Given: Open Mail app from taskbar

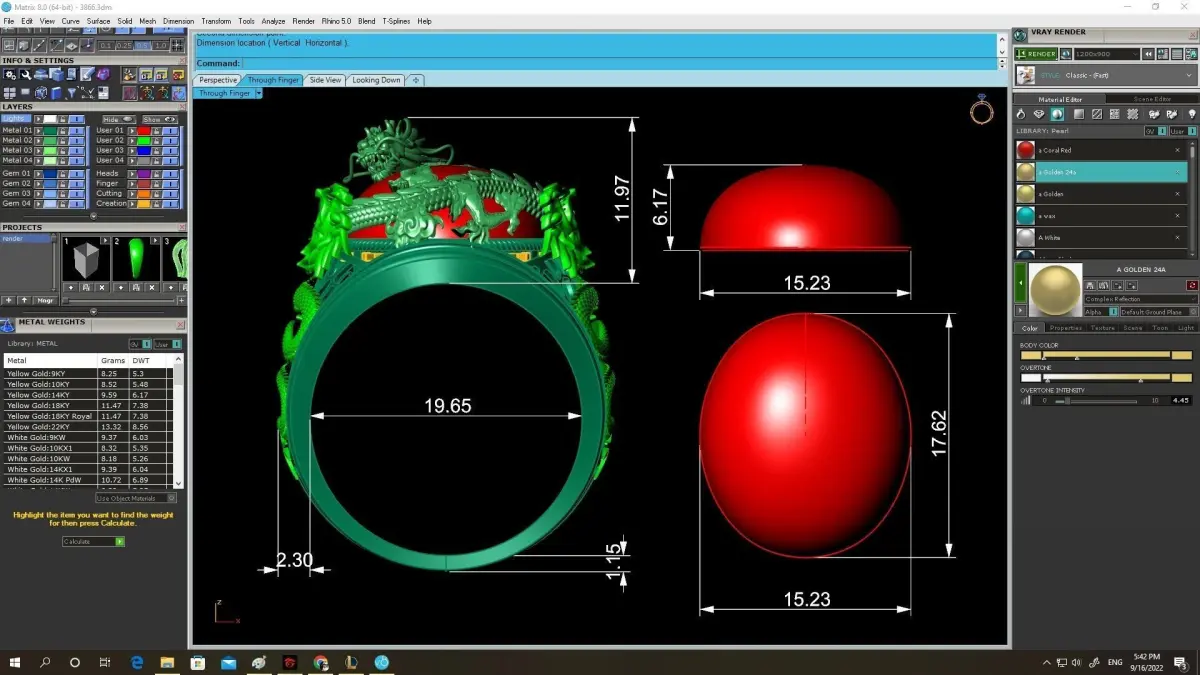Looking at the screenshot, I should [x=229, y=662].
